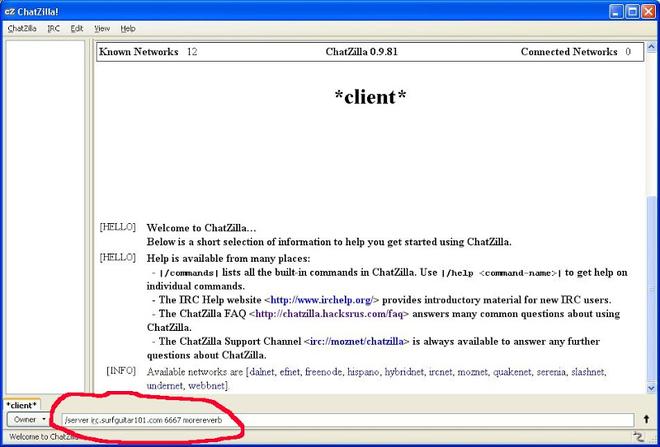Viewport: 660px width, 447px height.
Task: Click the slashnet network link
Action: (x=588, y=372)
